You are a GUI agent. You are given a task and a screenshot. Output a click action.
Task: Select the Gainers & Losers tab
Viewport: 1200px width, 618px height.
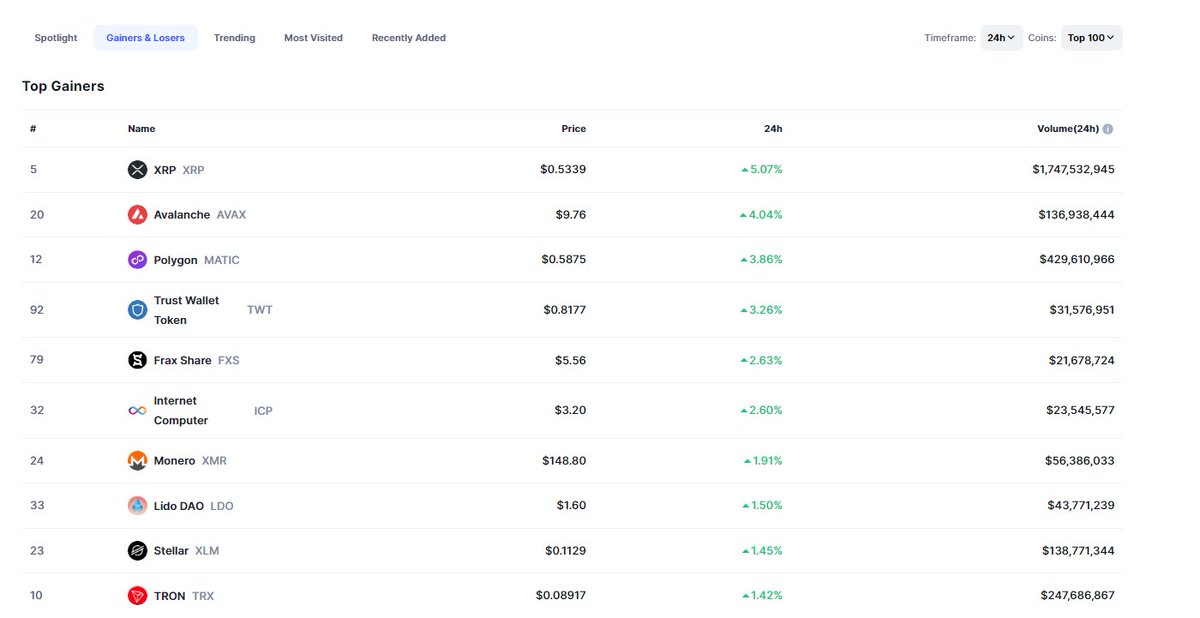146,38
